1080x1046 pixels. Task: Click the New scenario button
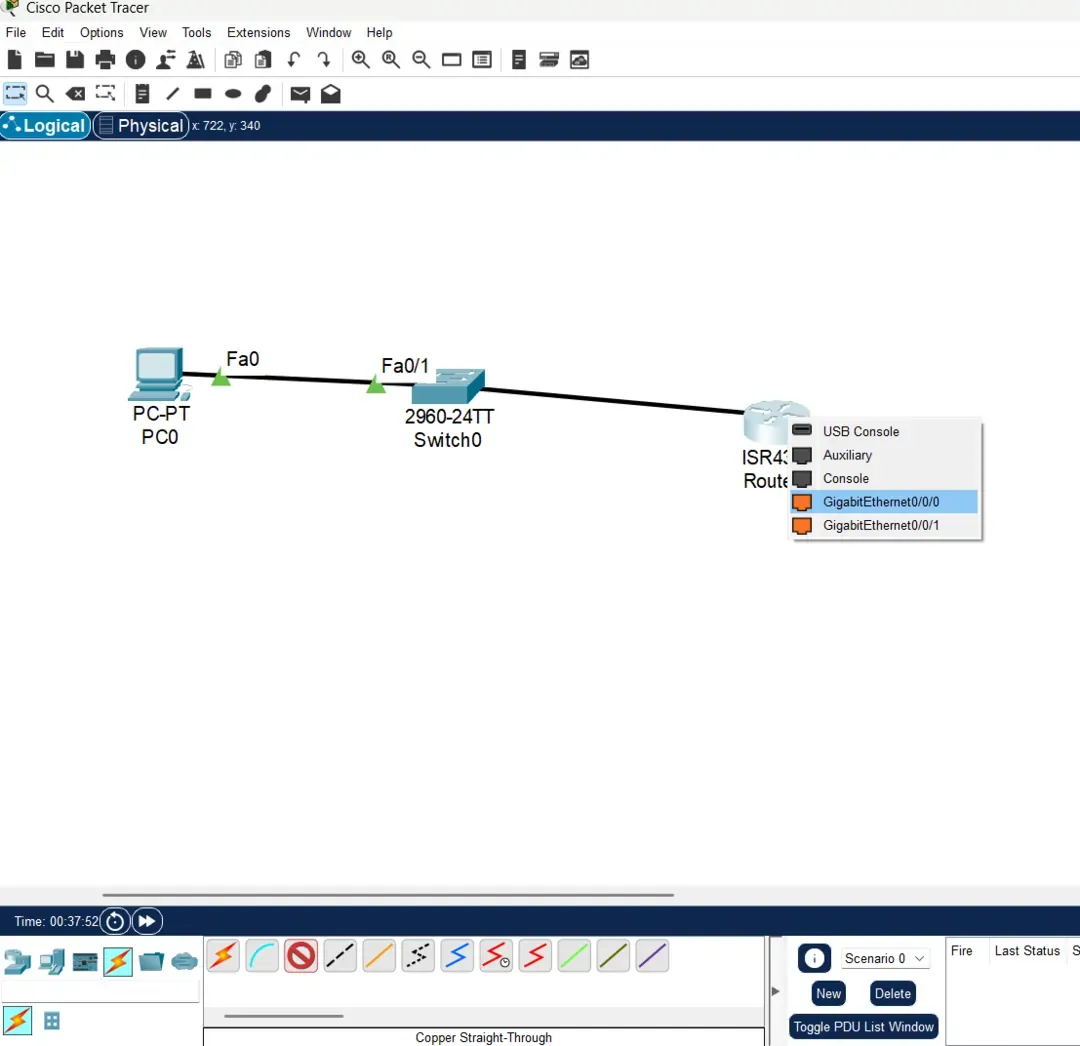click(x=828, y=994)
